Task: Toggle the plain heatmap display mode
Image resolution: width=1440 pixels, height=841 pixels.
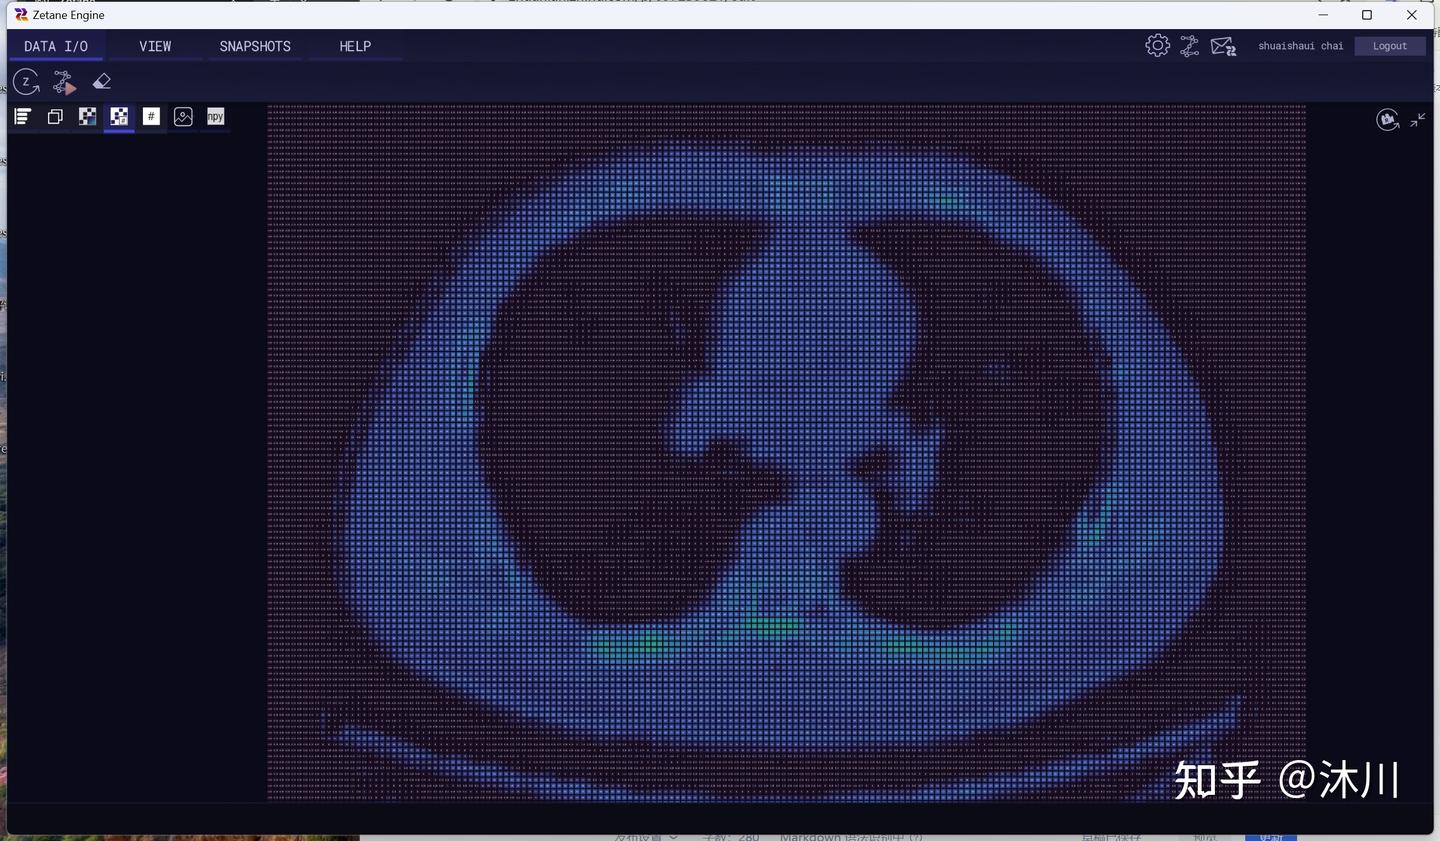Action: point(87,116)
